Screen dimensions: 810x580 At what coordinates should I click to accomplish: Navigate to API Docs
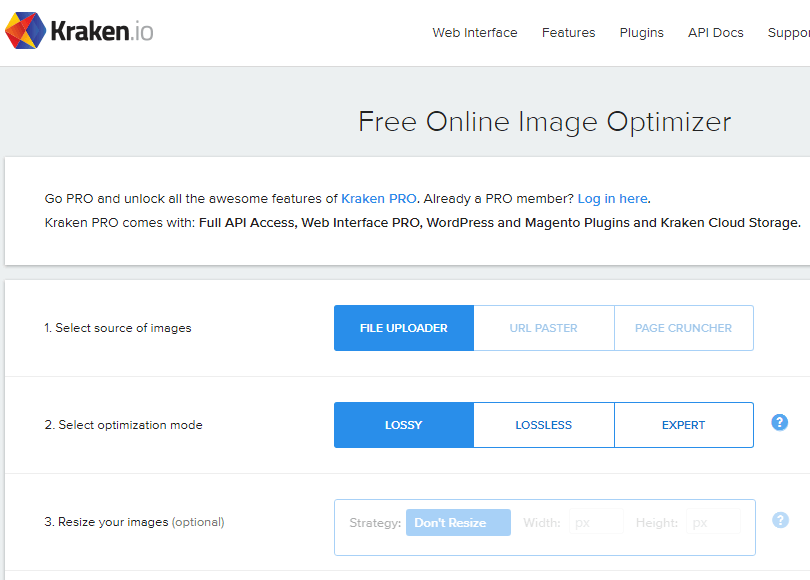tap(716, 33)
